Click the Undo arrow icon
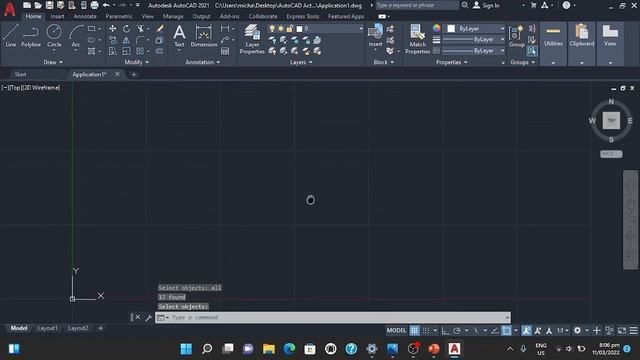Viewport: 640px width, 360px height. [106, 5]
